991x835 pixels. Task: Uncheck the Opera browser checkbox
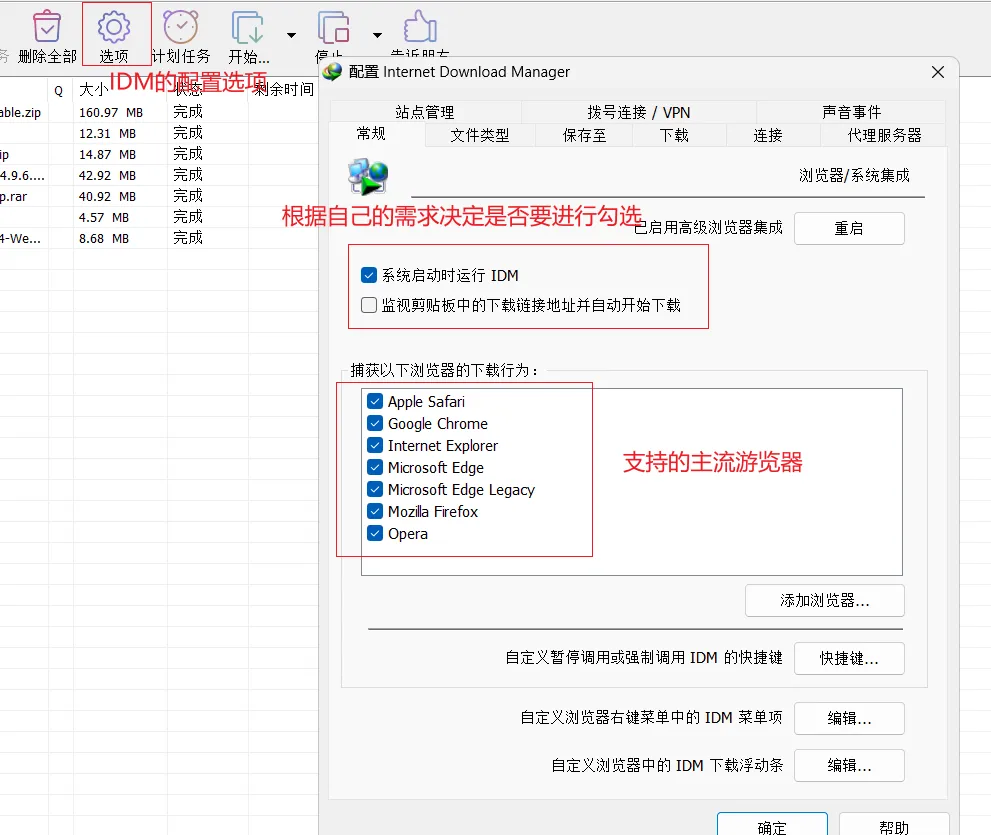(375, 533)
